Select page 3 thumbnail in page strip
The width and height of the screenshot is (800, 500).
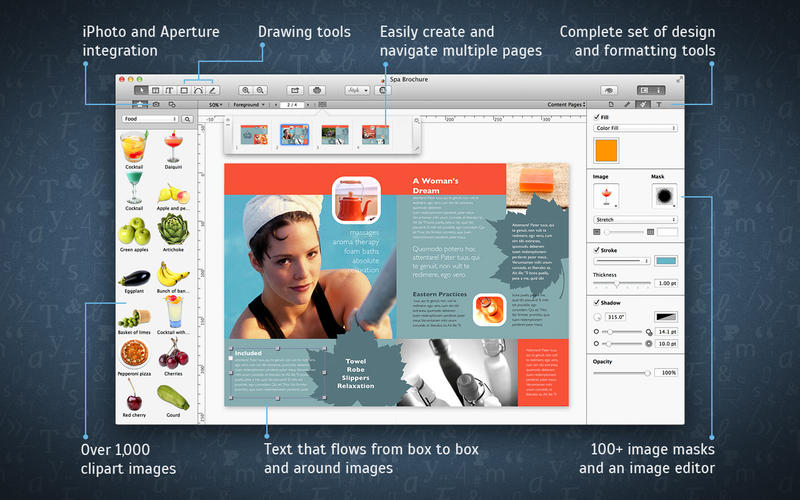335,135
